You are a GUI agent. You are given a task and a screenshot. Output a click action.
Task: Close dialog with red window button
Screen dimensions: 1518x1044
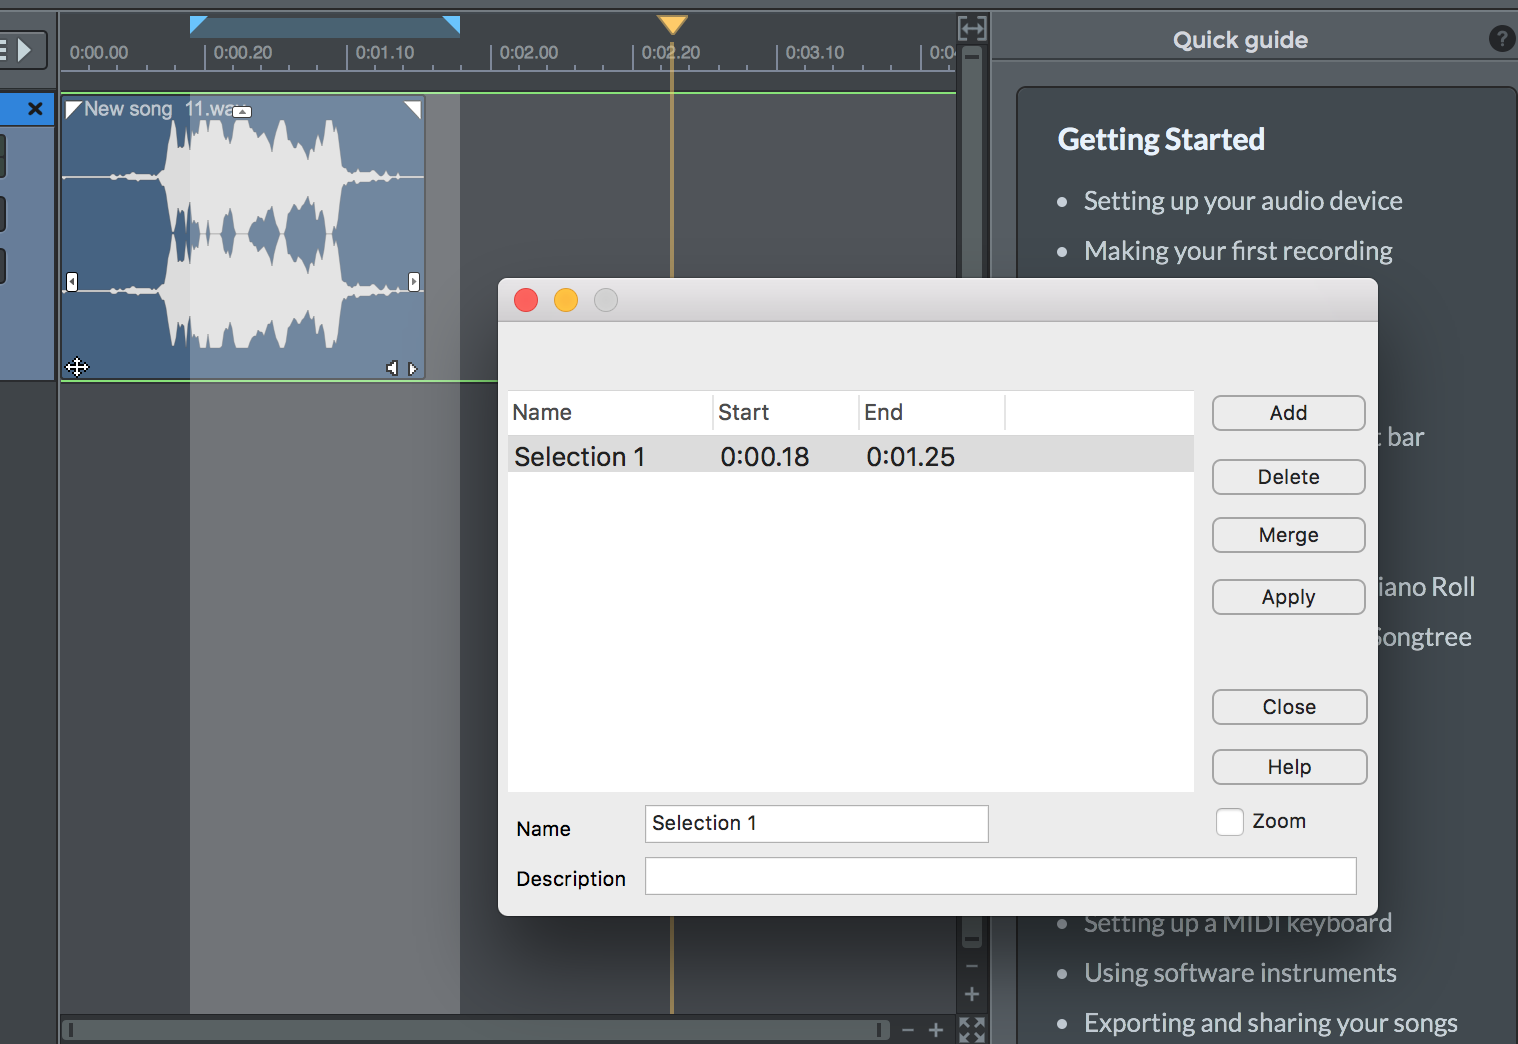coord(526,300)
